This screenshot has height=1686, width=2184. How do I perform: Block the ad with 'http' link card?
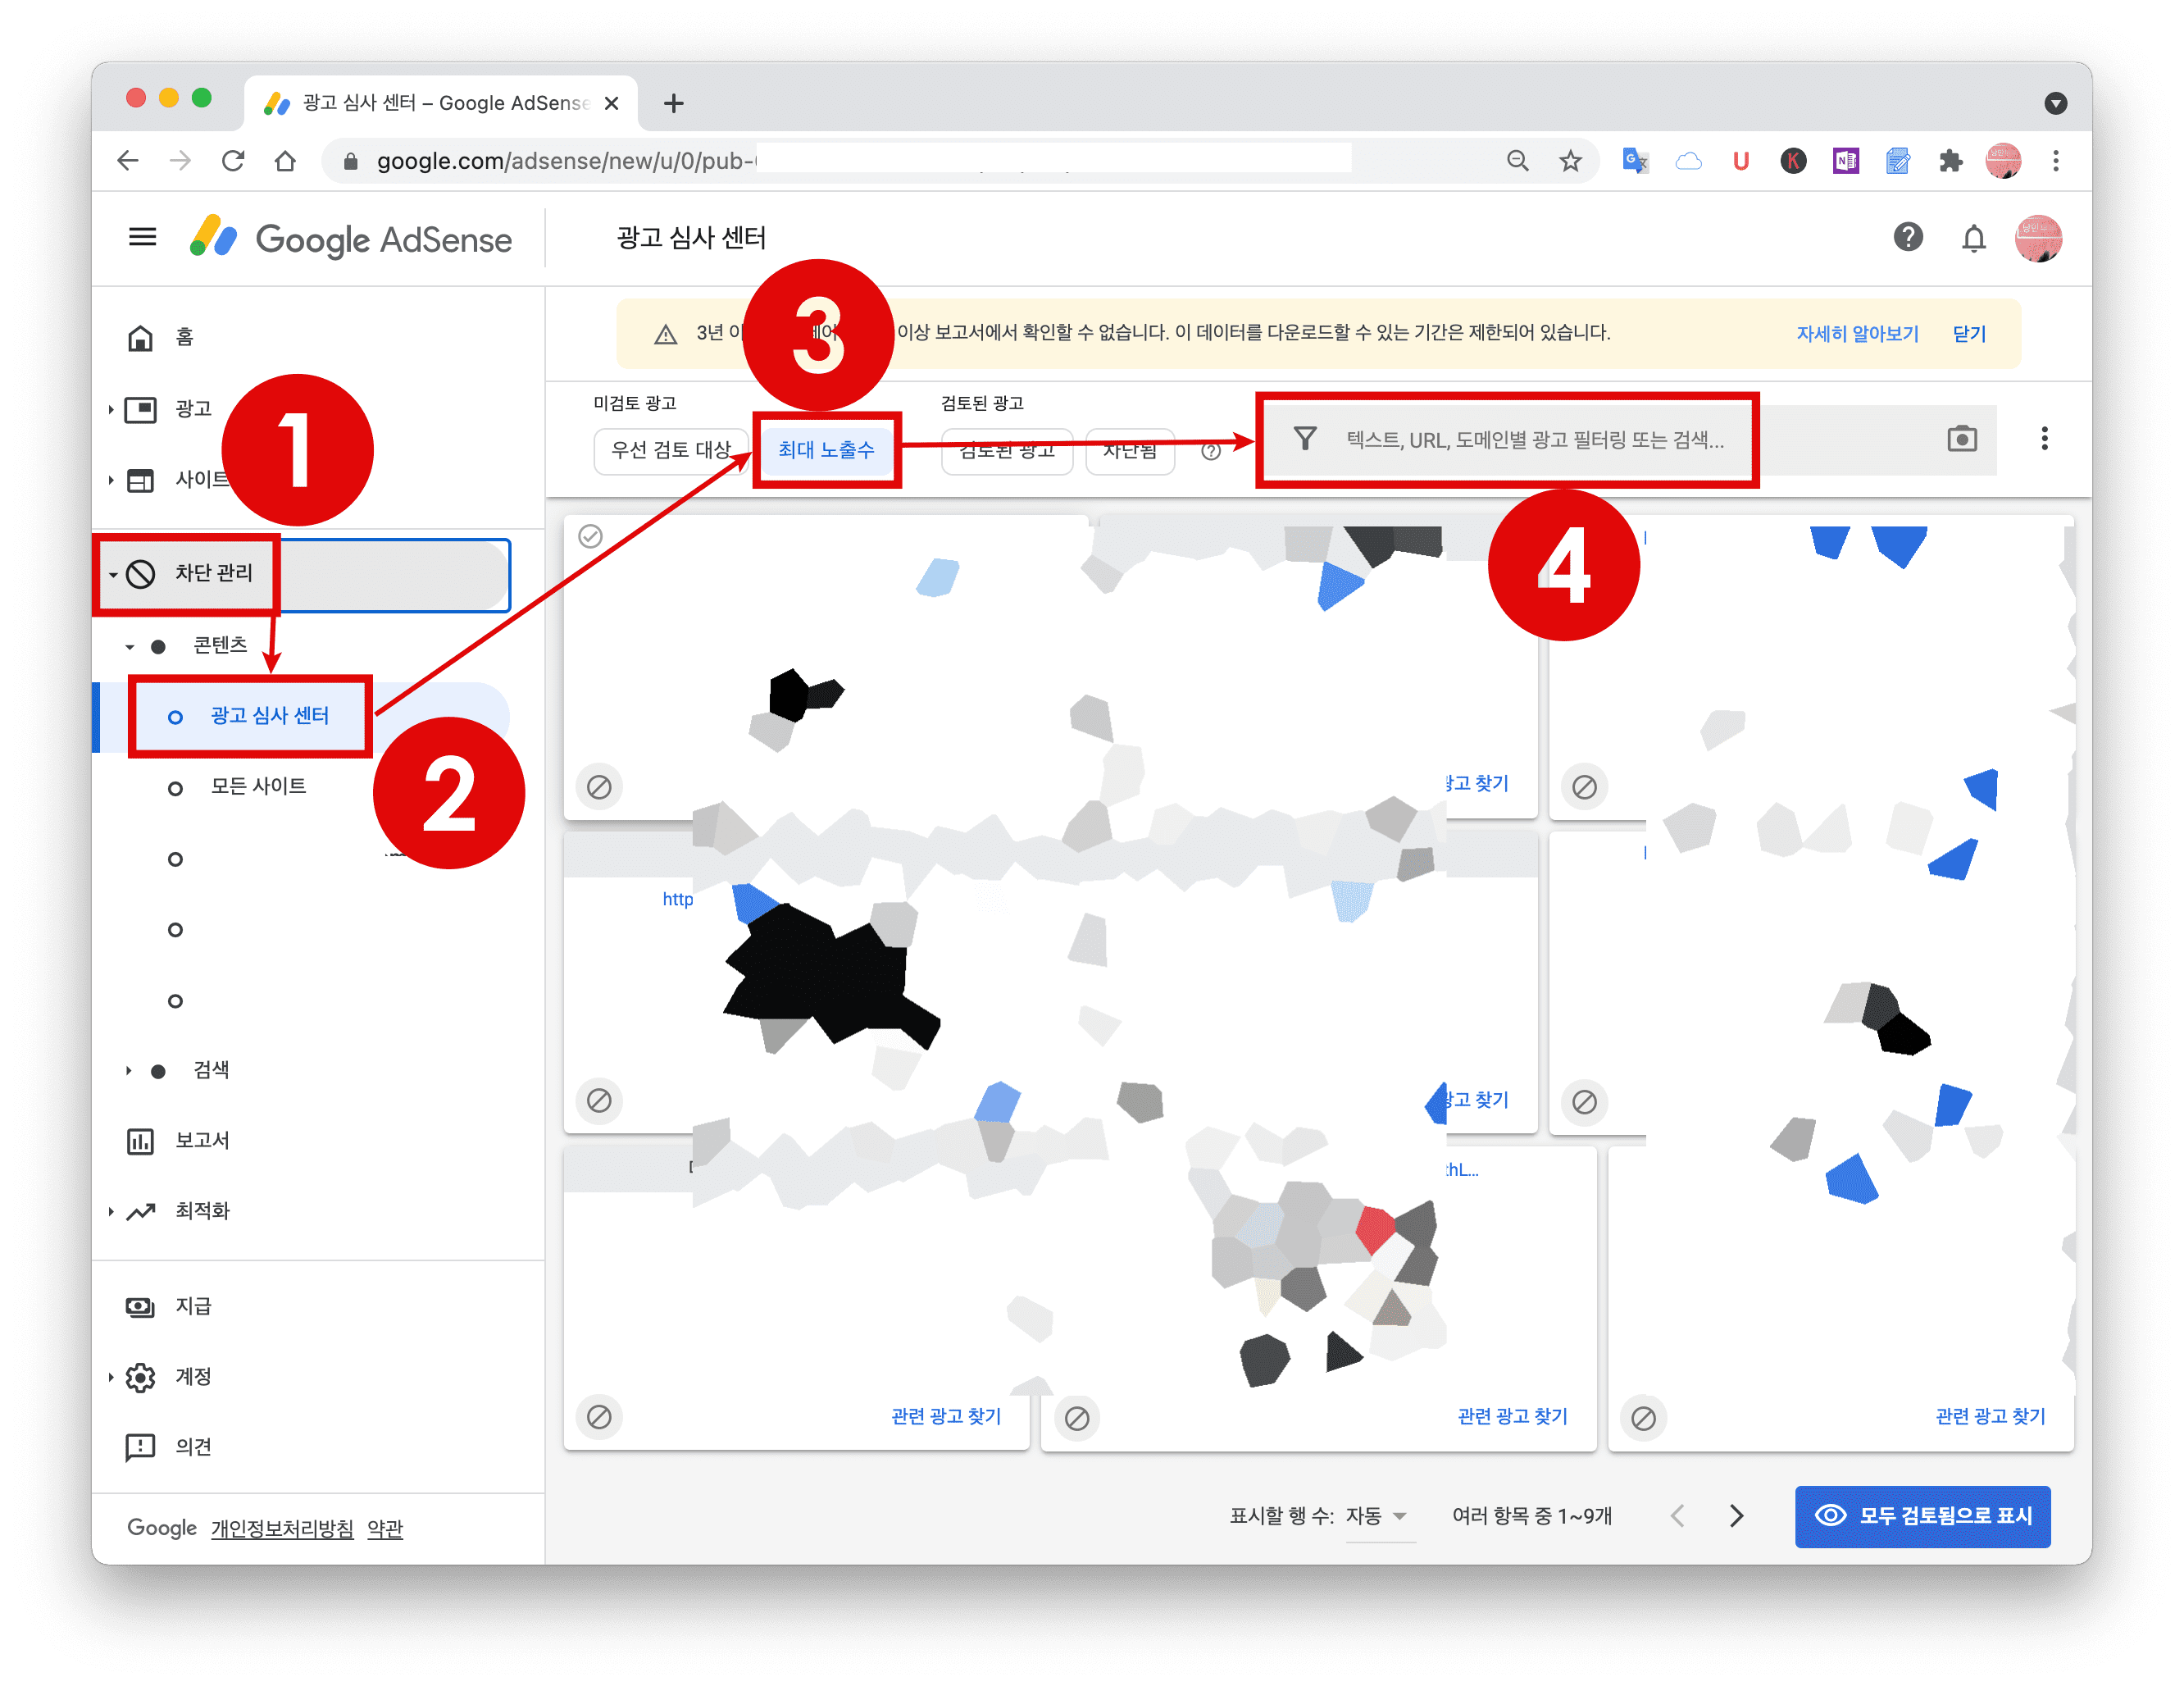(x=599, y=1100)
